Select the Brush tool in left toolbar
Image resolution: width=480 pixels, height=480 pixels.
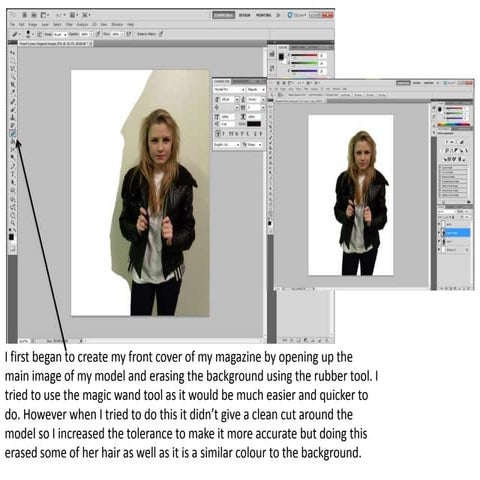12,109
